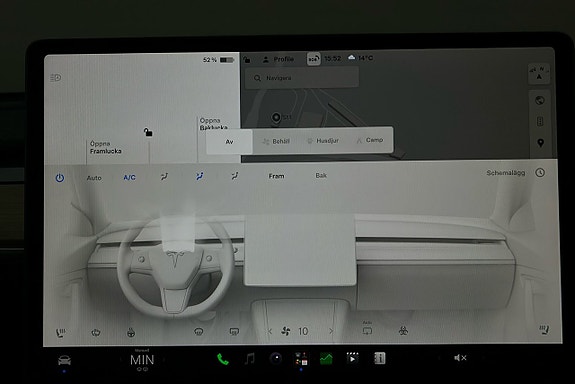Increase fan speed with right chevron
The height and width of the screenshot is (384, 575).
tap(331, 331)
